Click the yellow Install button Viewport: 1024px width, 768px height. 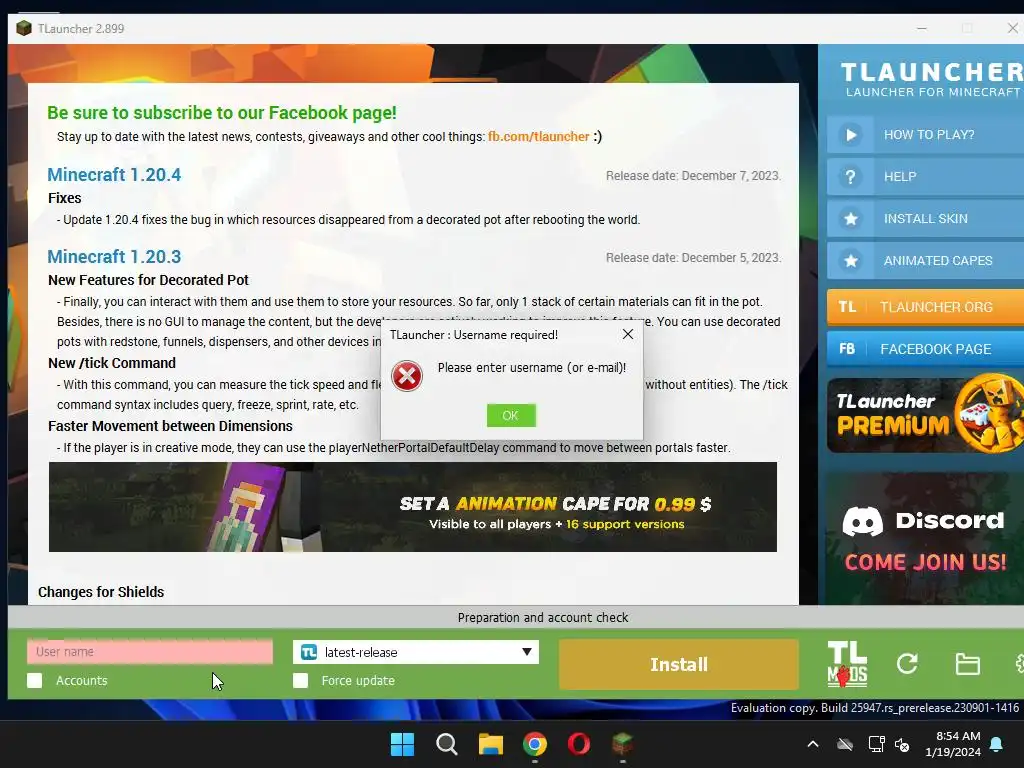tap(678, 664)
